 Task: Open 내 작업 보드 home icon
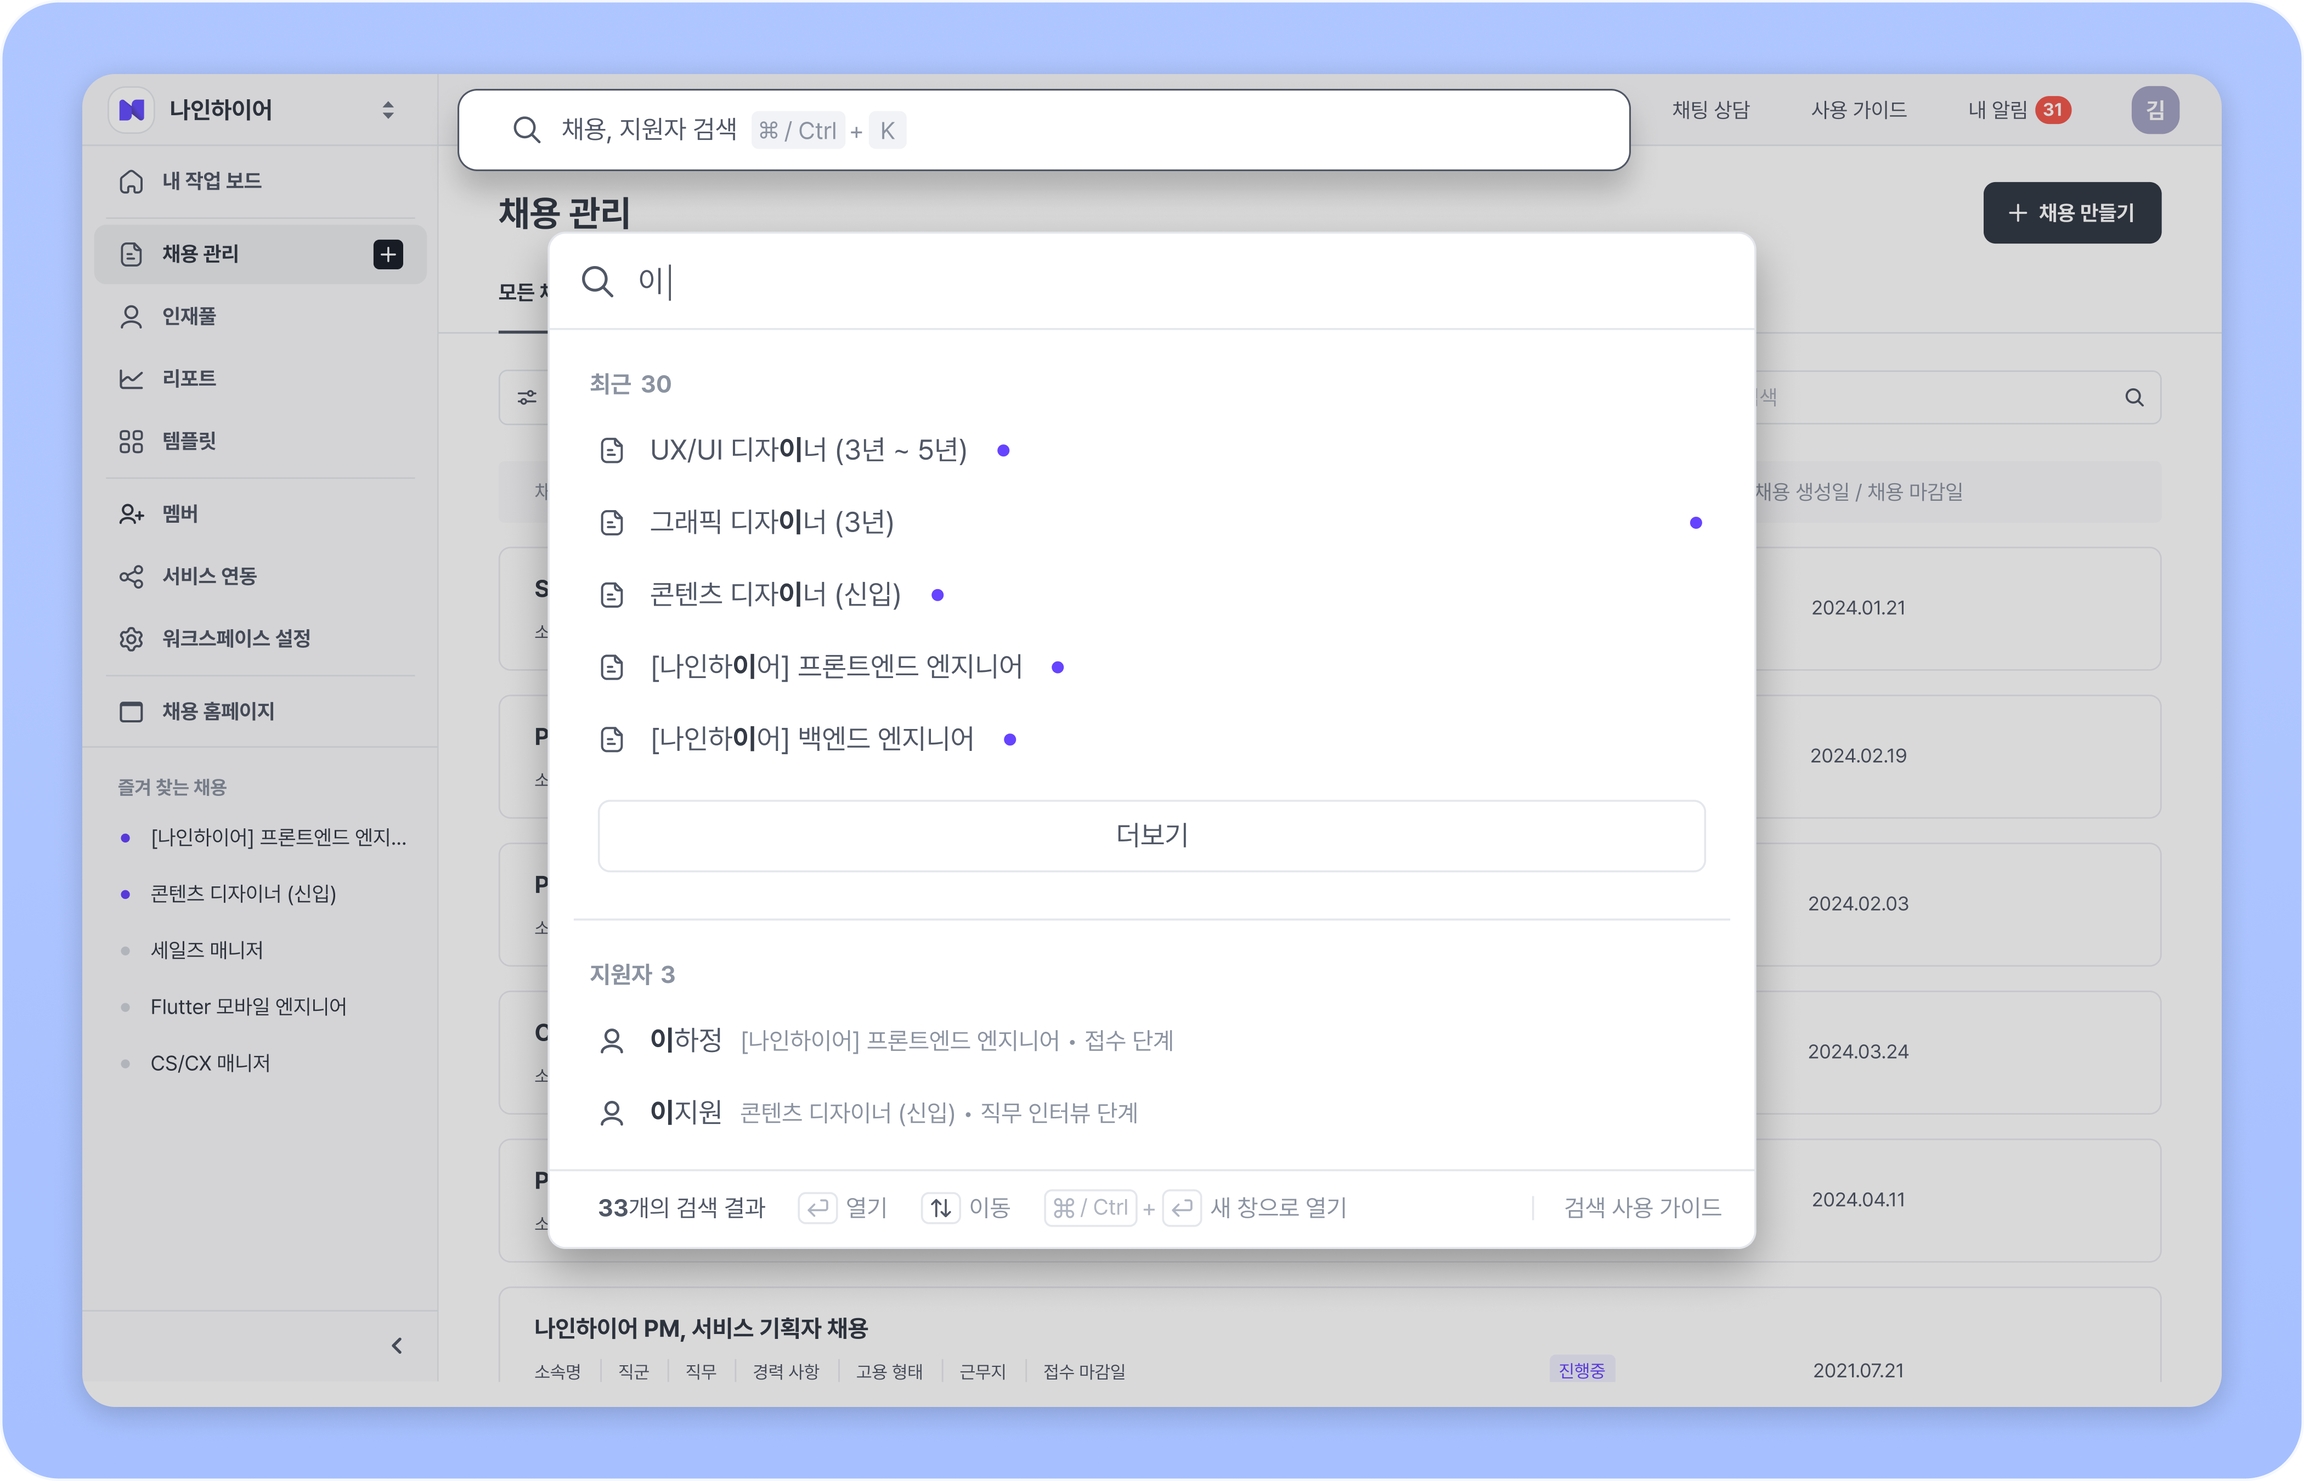pyautogui.click(x=131, y=181)
